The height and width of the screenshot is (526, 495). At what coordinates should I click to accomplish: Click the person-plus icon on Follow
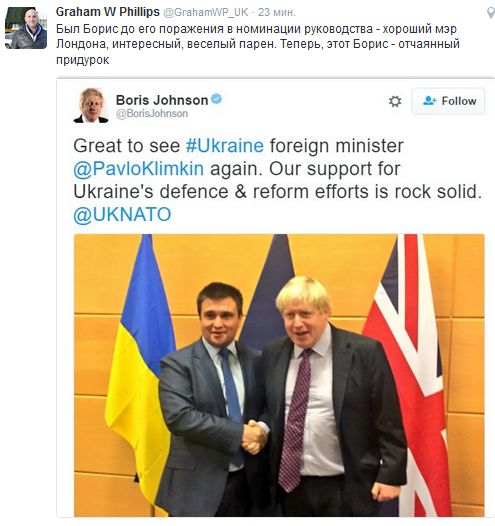[x=430, y=101]
